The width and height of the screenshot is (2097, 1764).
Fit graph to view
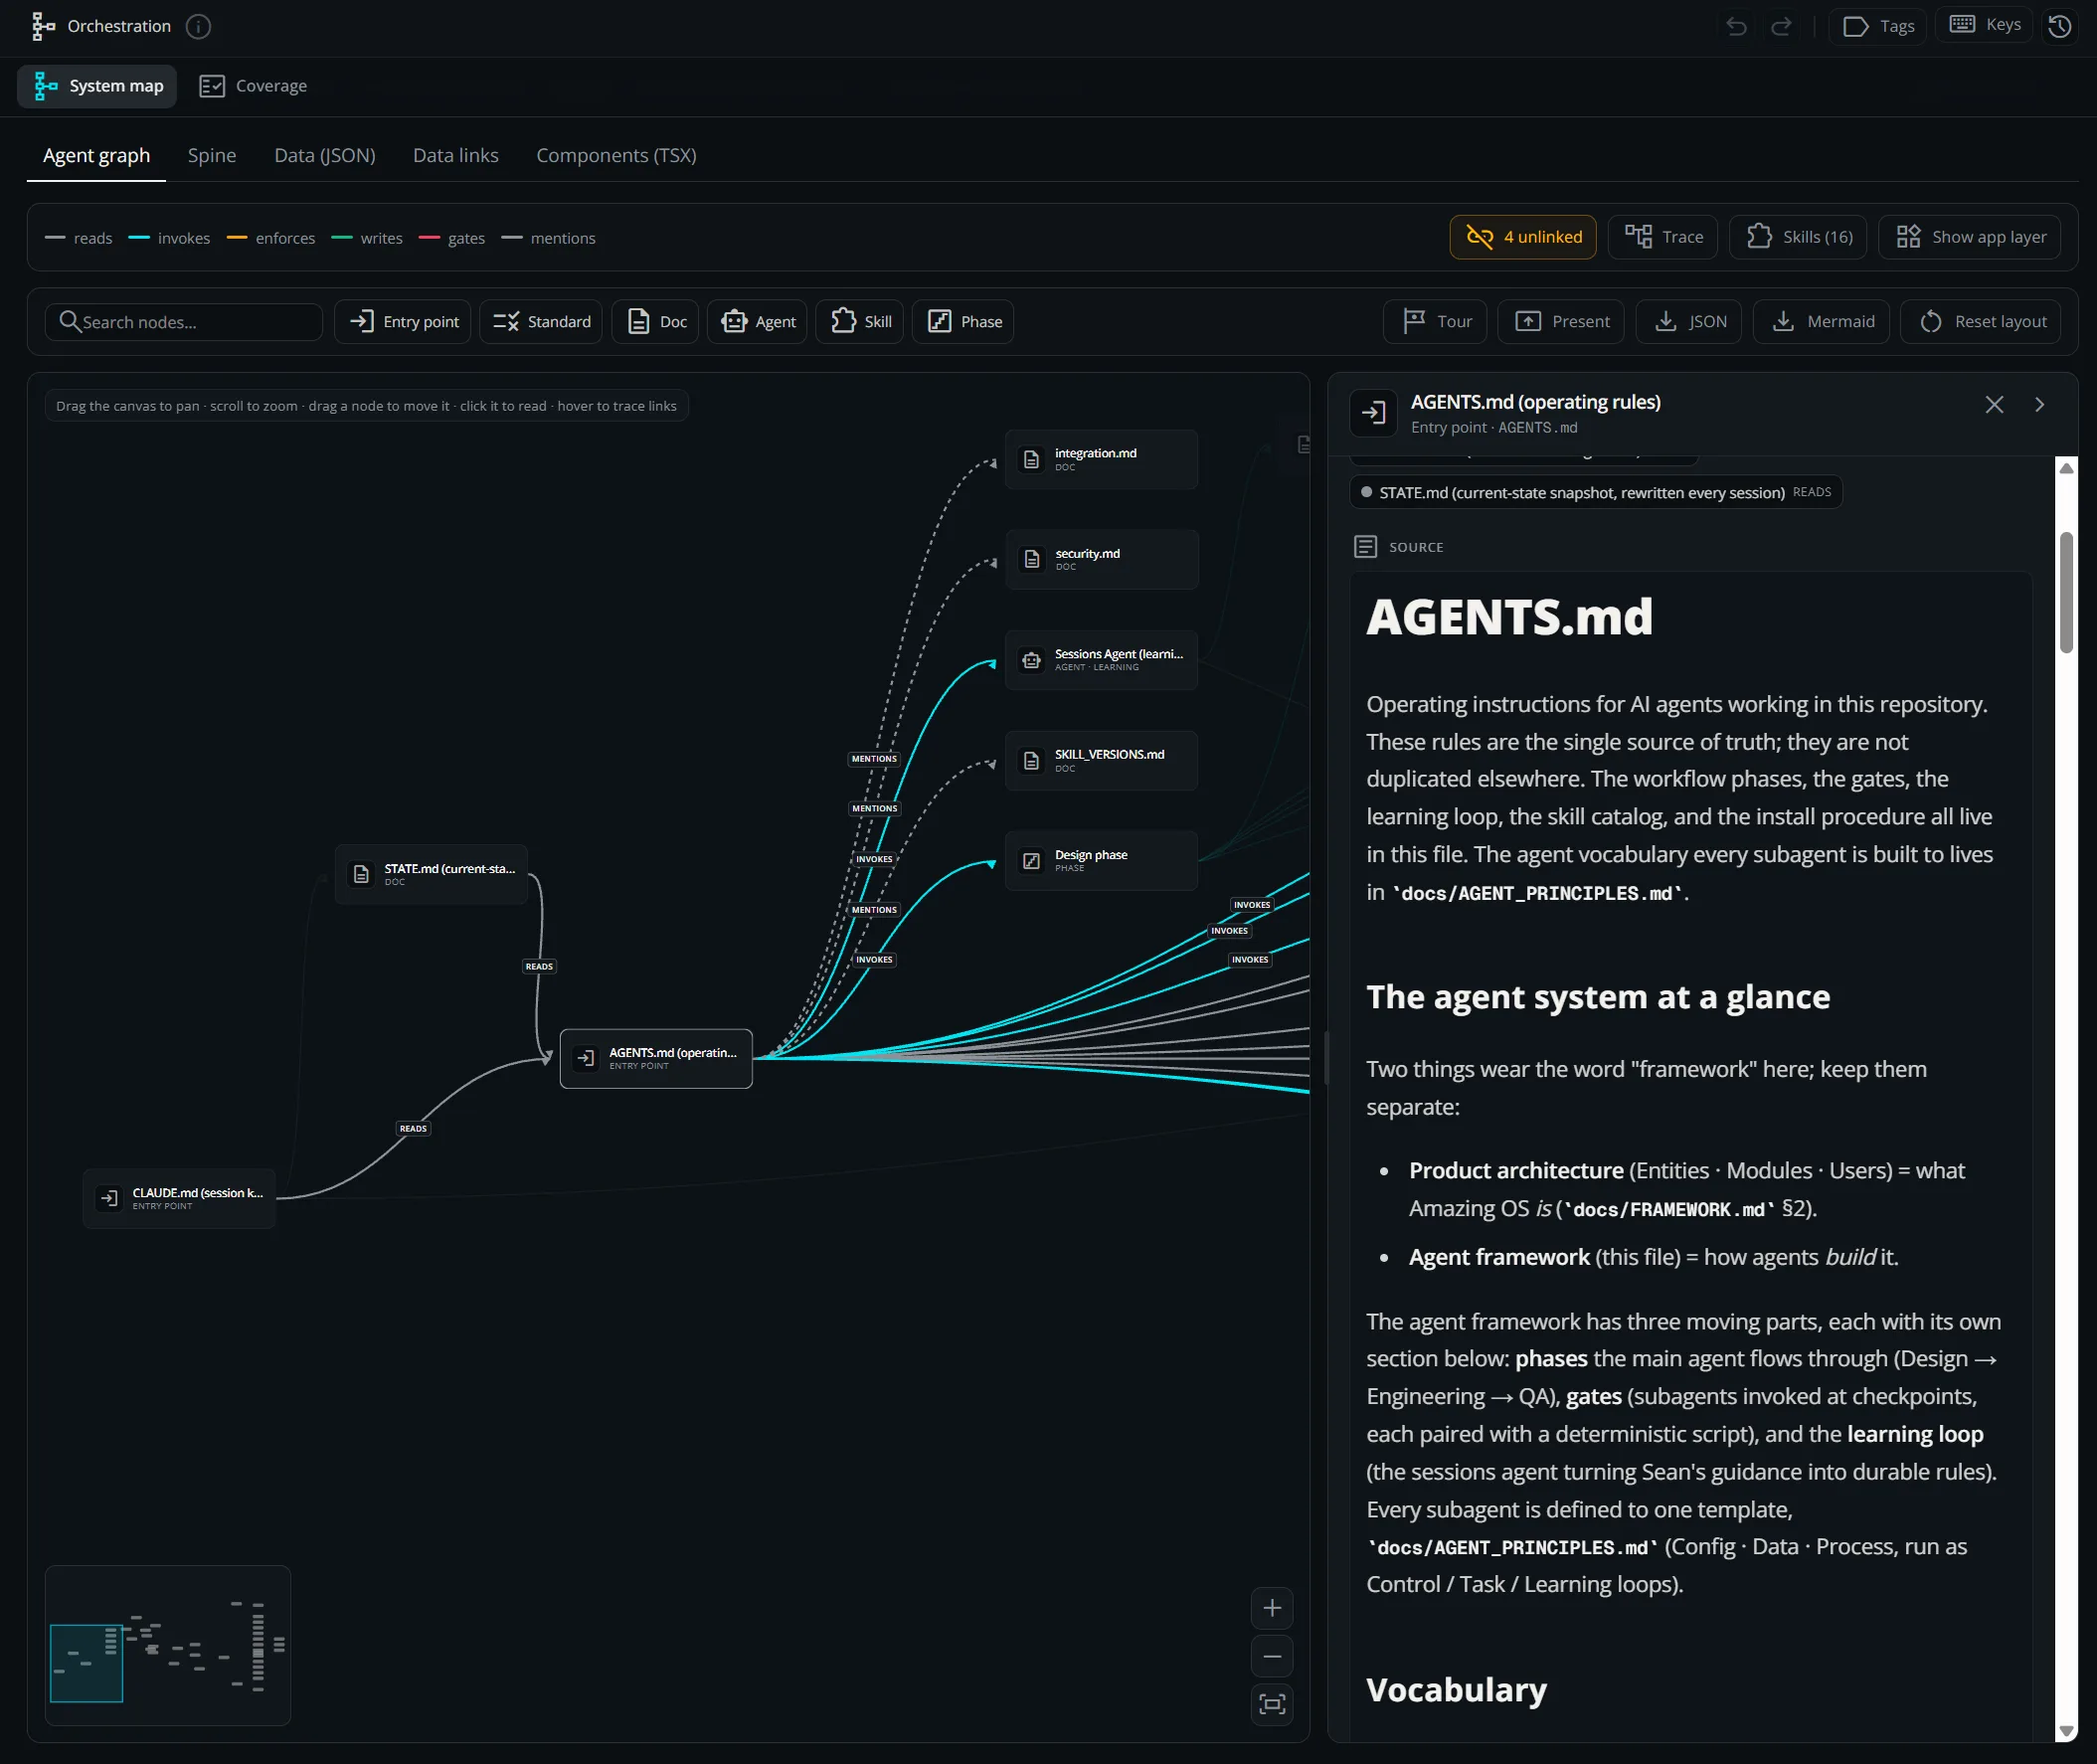(x=1272, y=1705)
